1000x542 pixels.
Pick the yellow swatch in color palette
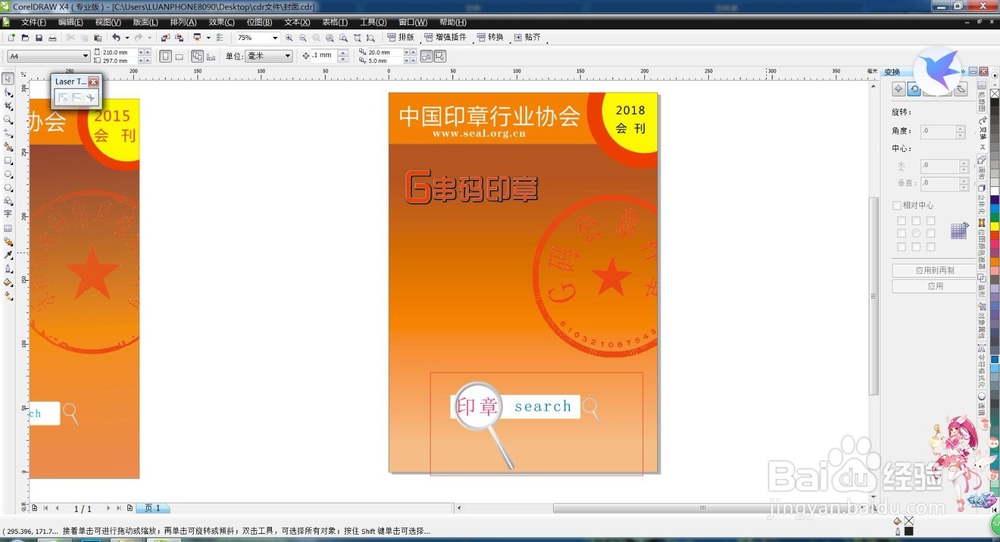click(995, 226)
